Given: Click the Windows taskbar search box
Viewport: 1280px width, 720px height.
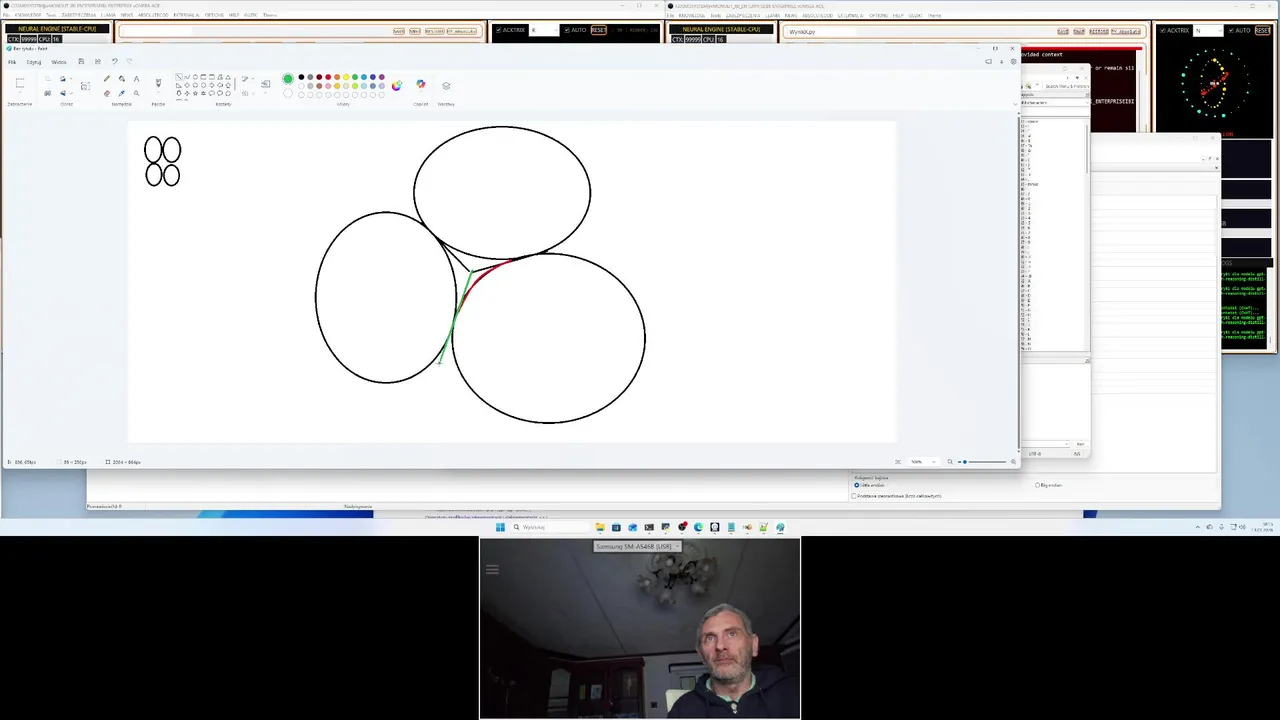Looking at the screenshot, I should click(551, 527).
